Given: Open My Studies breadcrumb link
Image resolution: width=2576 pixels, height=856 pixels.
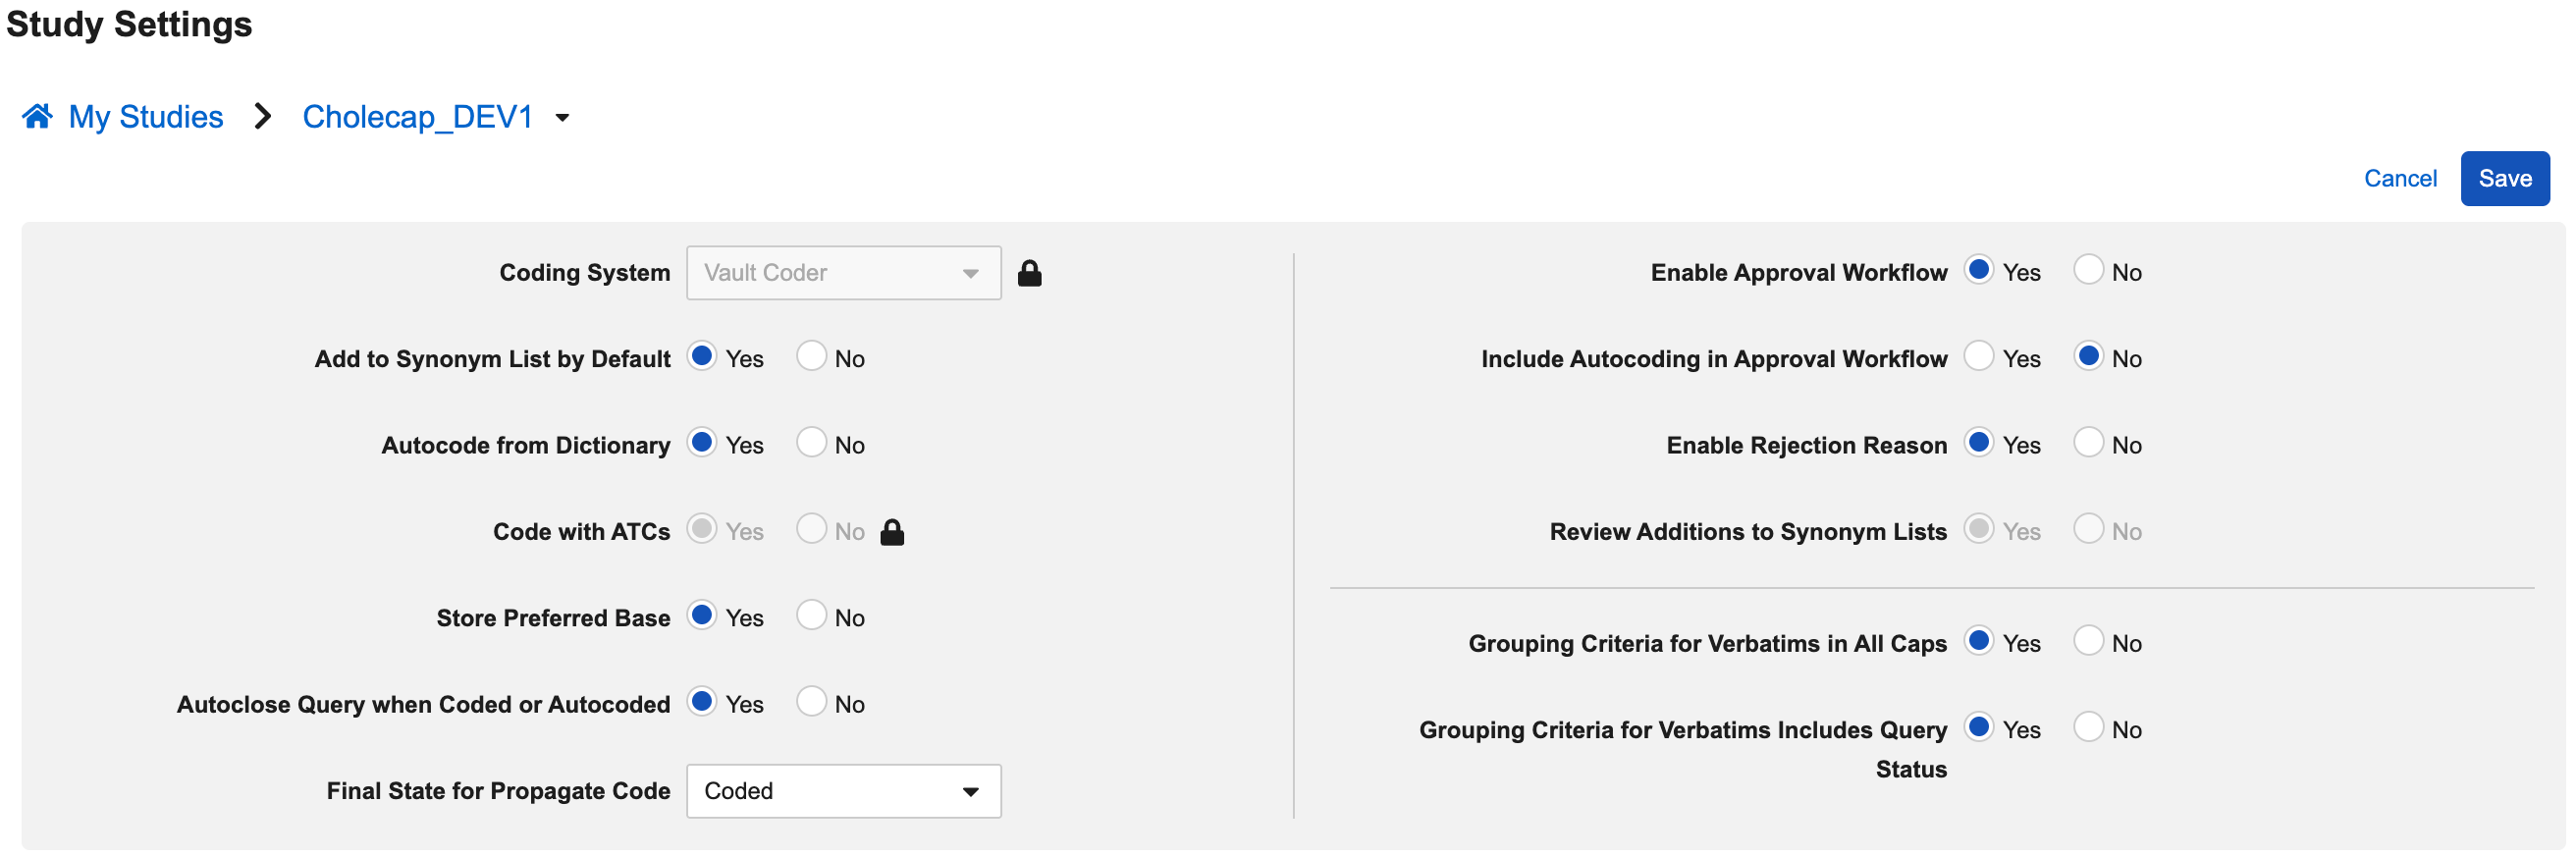Looking at the screenshot, I should coord(145,117).
